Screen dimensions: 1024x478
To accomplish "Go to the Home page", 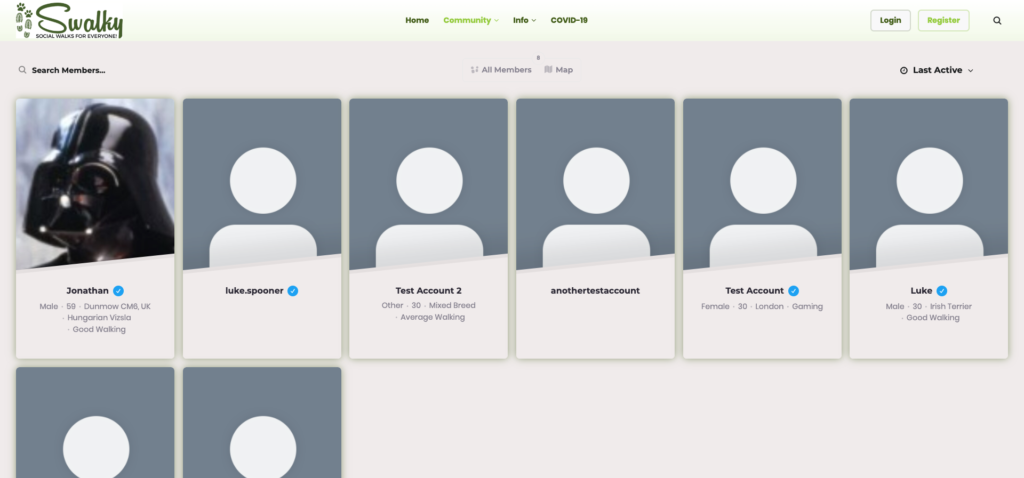I will tap(417, 20).
